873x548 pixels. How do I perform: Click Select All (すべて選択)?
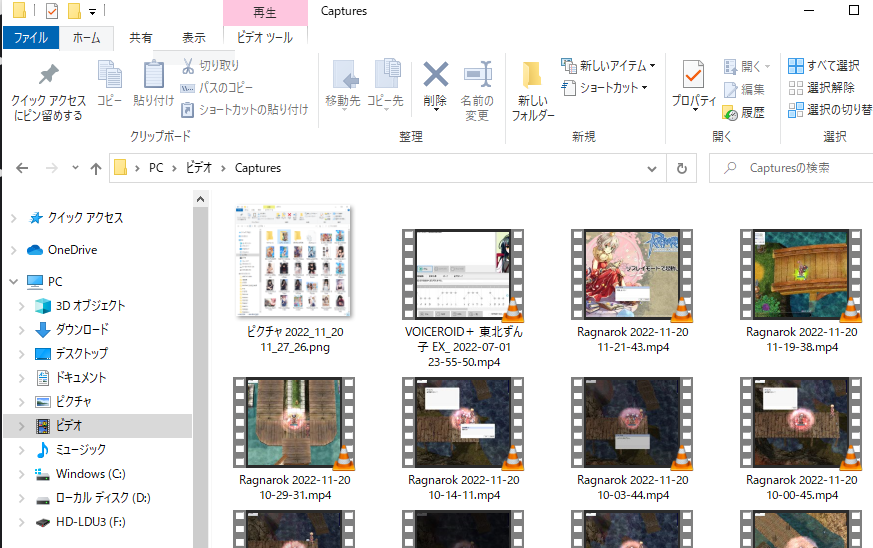[x=824, y=66]
